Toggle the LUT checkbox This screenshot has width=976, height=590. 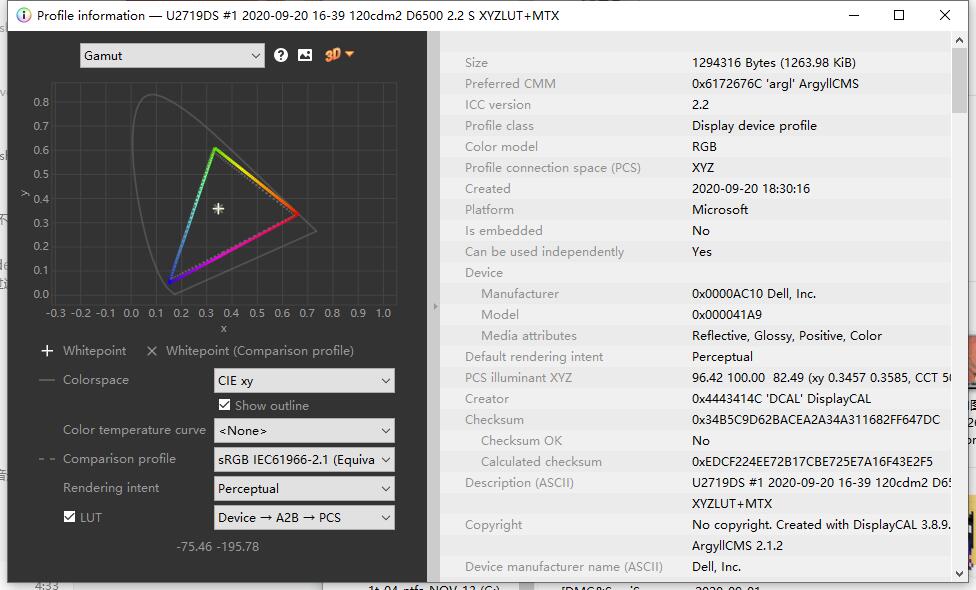click(70, 517)
